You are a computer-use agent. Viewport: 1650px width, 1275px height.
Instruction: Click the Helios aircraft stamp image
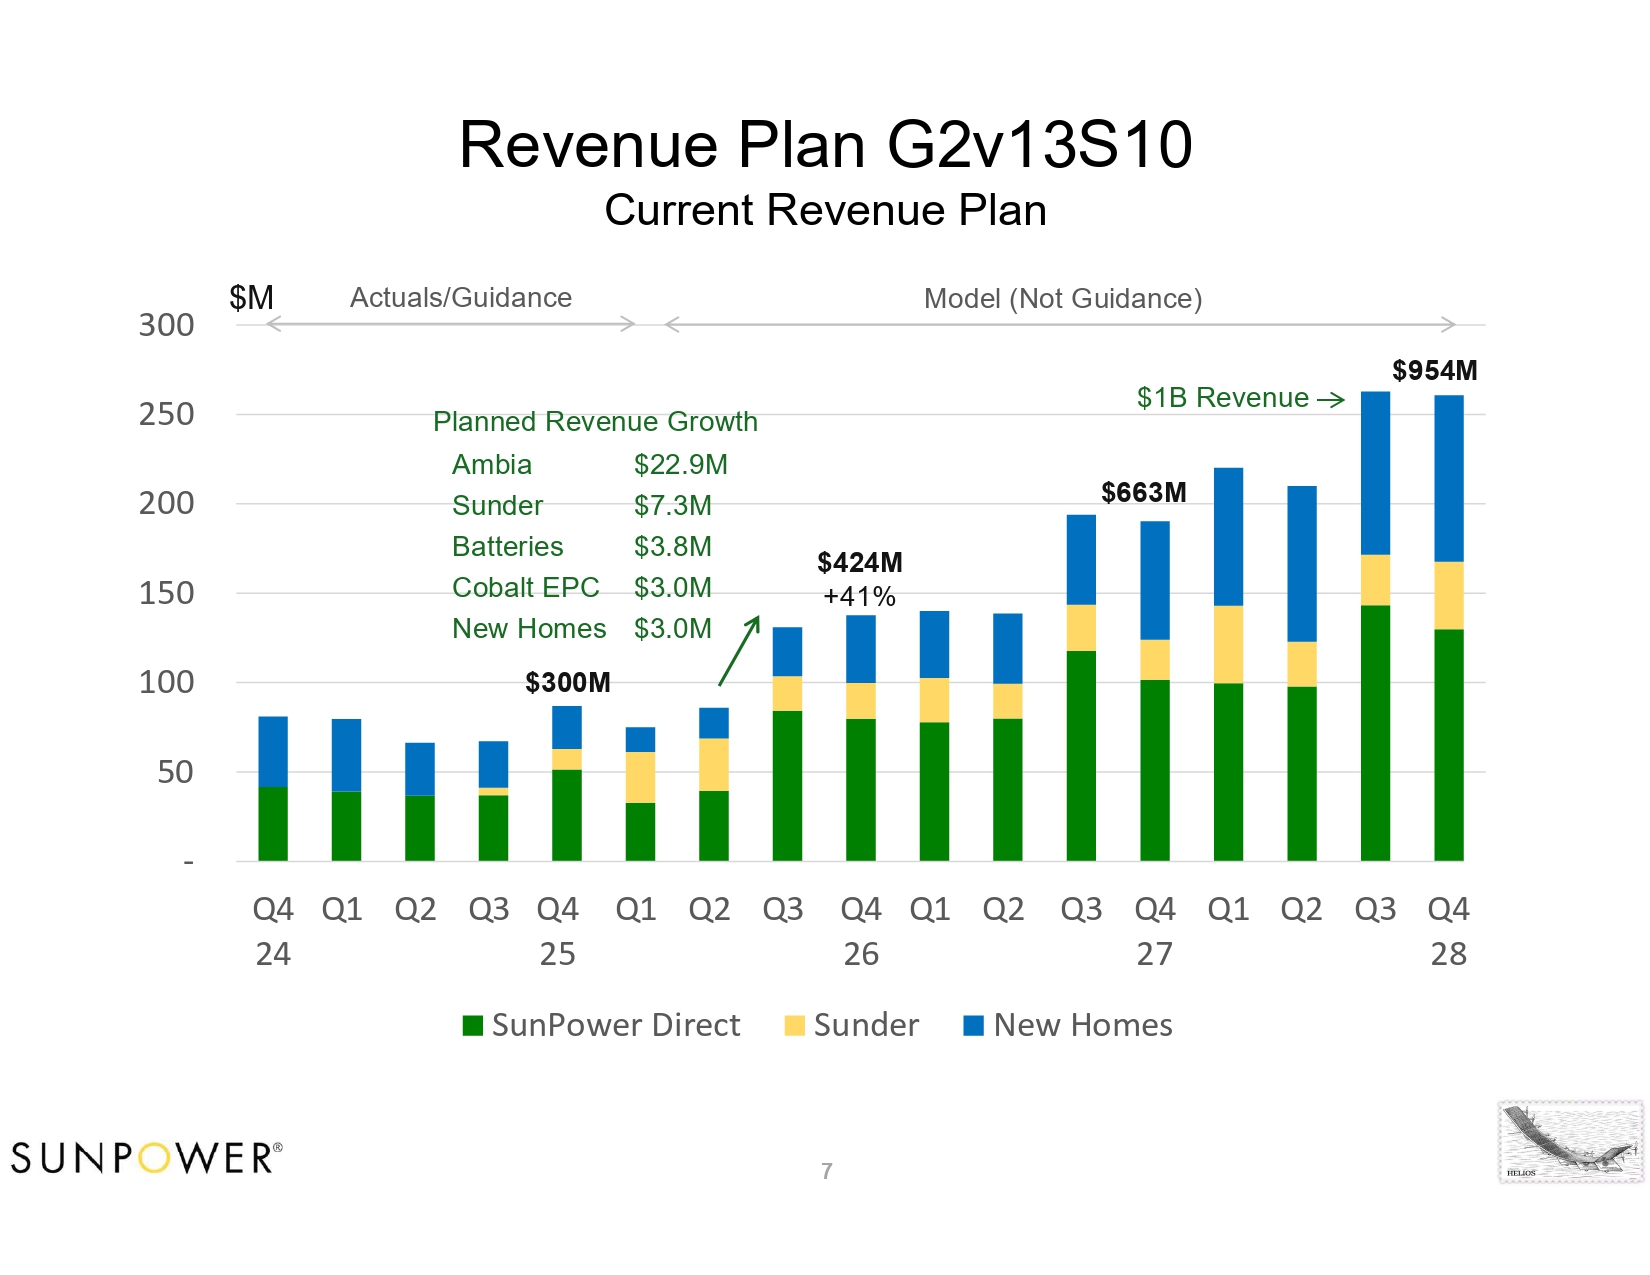[x=1571, y=1142]
